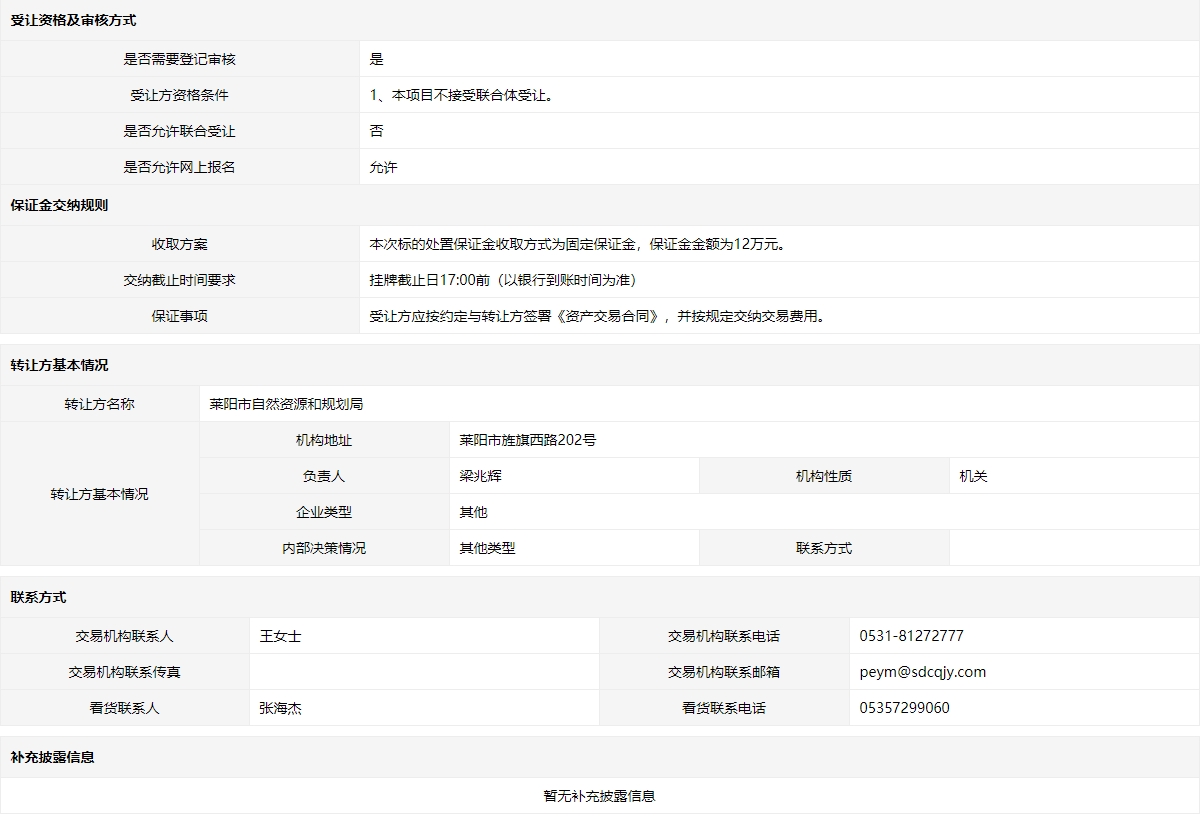This screenshot has width=1201, height=824.
Task: Click the 资产交易合同 guarantee clause text
Action: pyautogui.click(x=597, y=316)
